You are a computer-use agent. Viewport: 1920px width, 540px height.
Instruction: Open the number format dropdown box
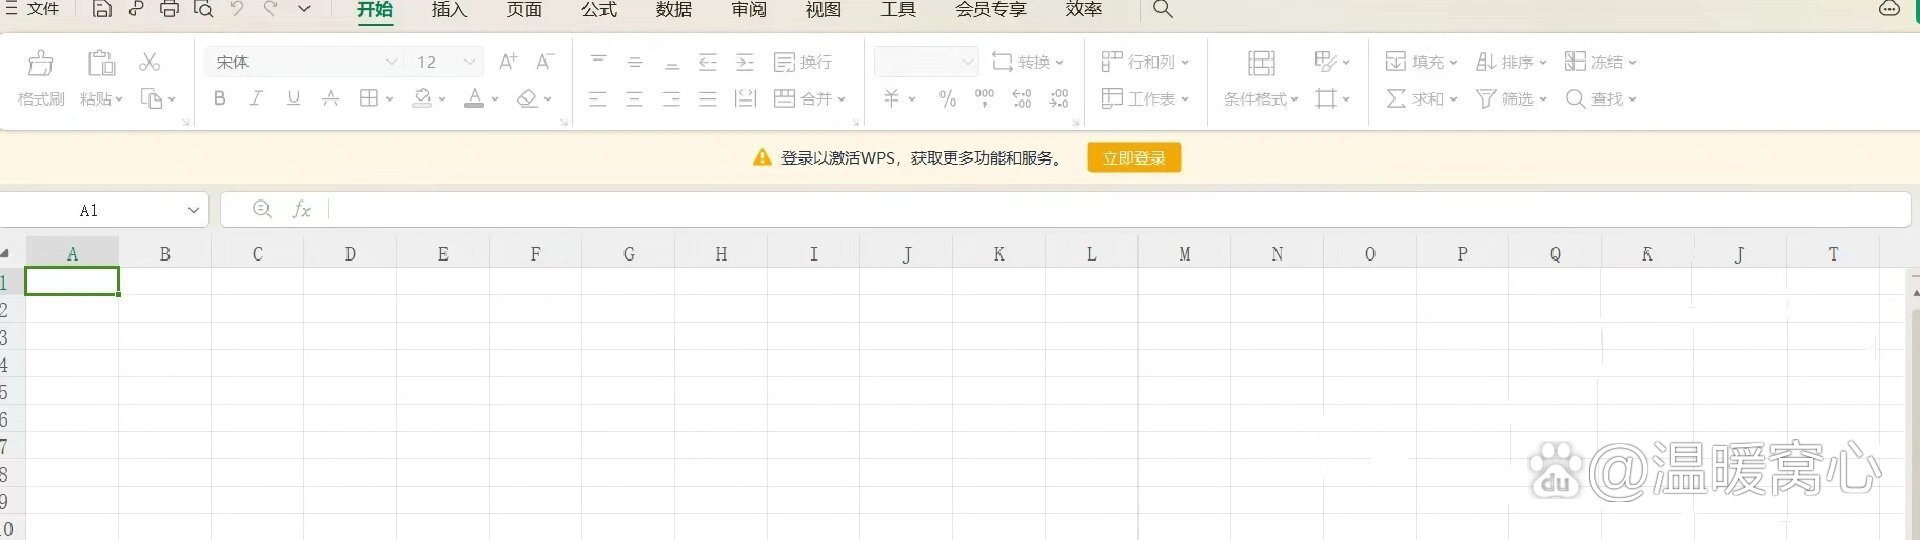click(x=926, y=62)
